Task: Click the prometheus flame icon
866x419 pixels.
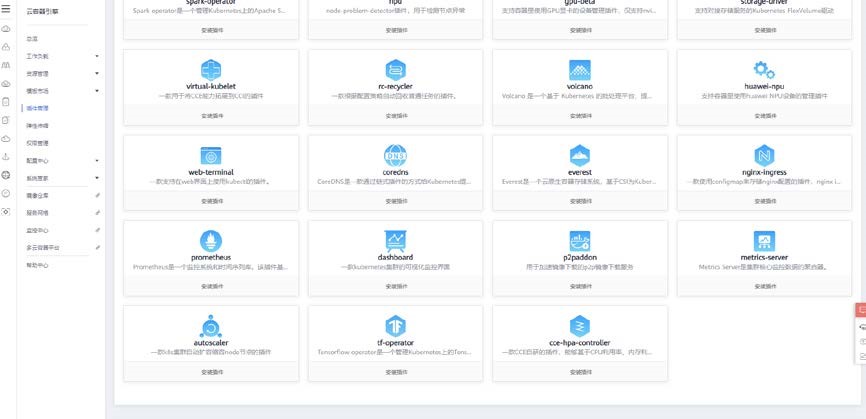Action: point(211,241)
